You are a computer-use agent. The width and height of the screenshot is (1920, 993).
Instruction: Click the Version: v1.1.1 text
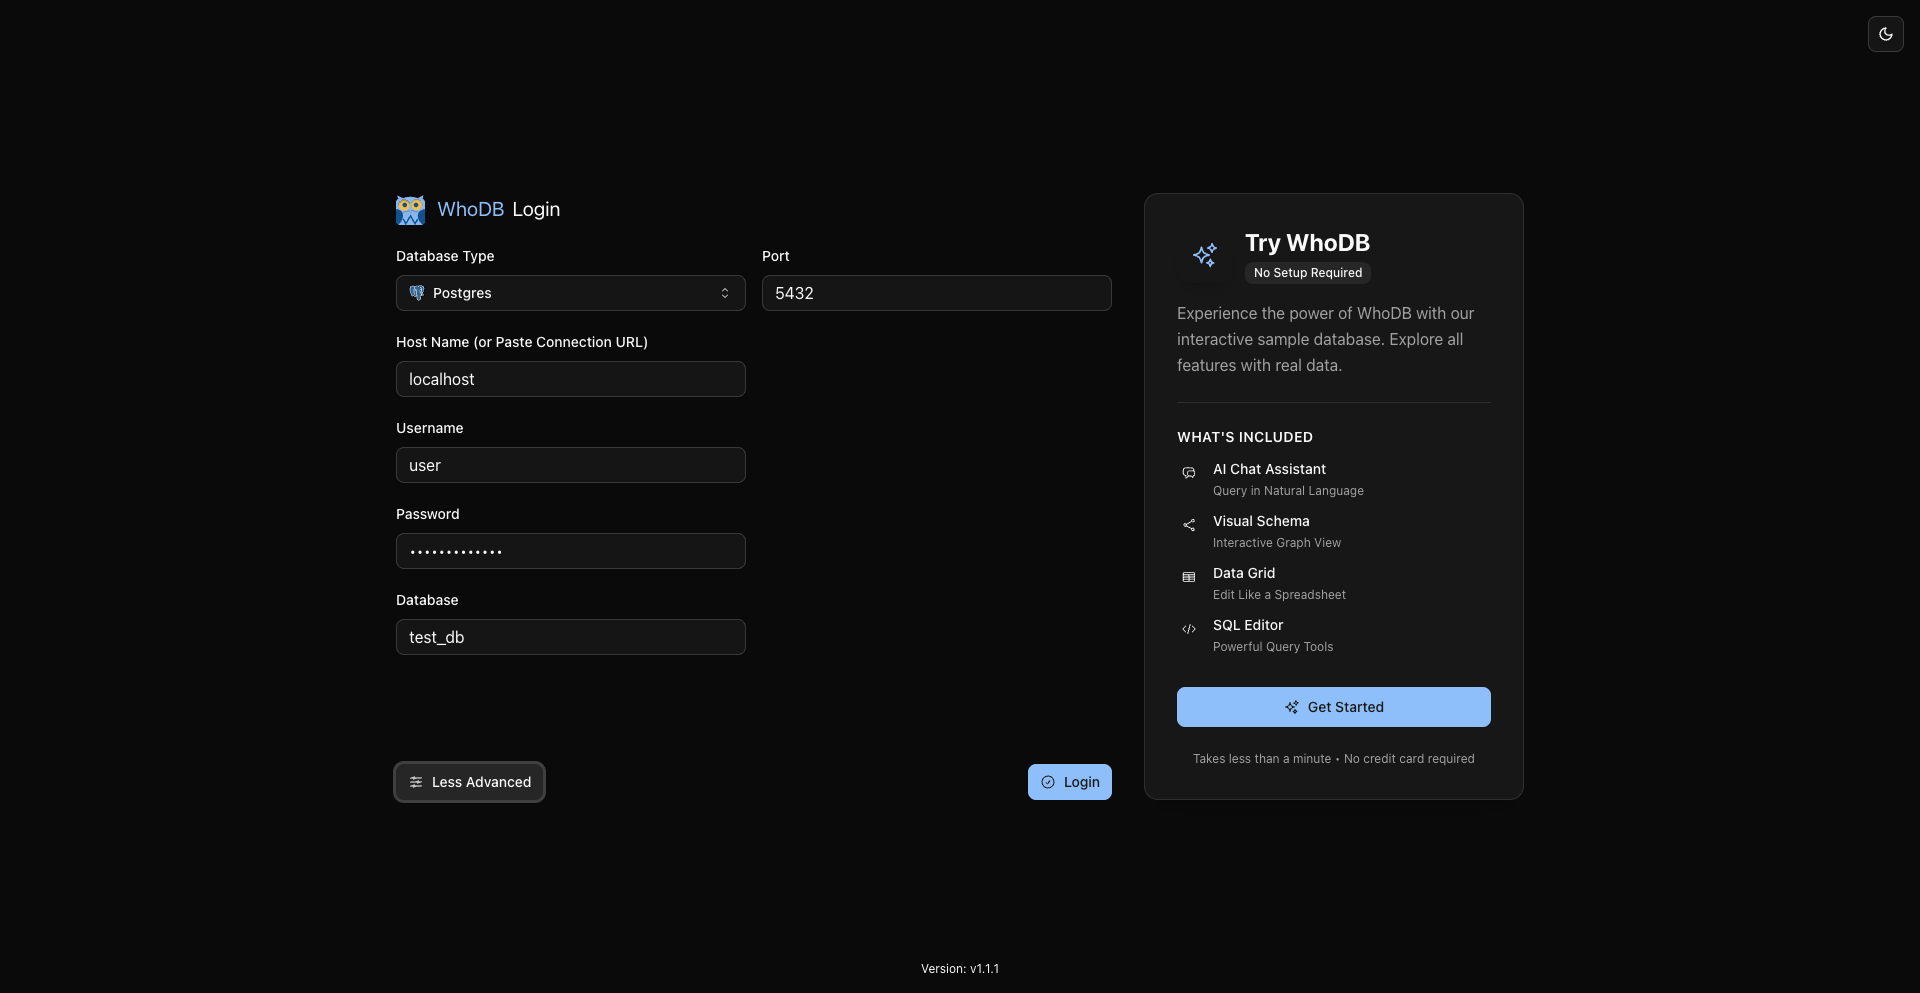point(960,969)
